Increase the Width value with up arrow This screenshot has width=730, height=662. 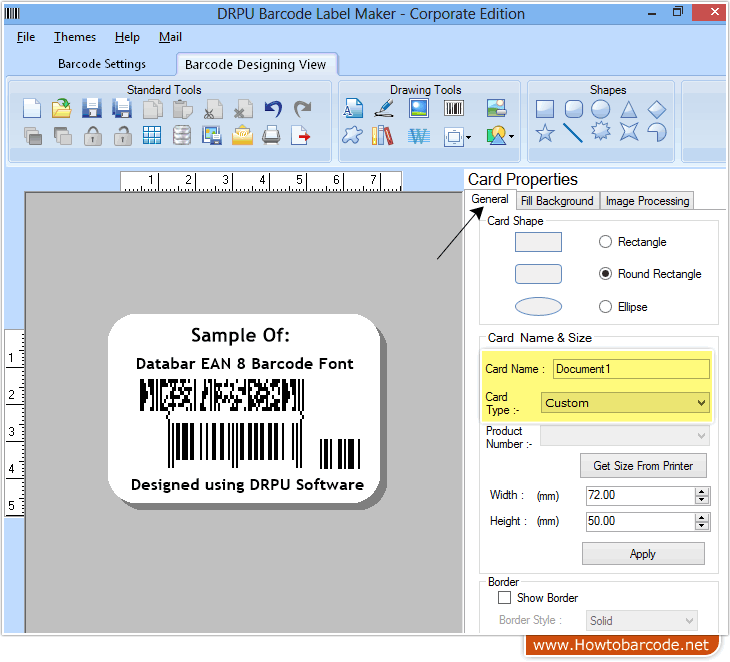pos(702,491)
